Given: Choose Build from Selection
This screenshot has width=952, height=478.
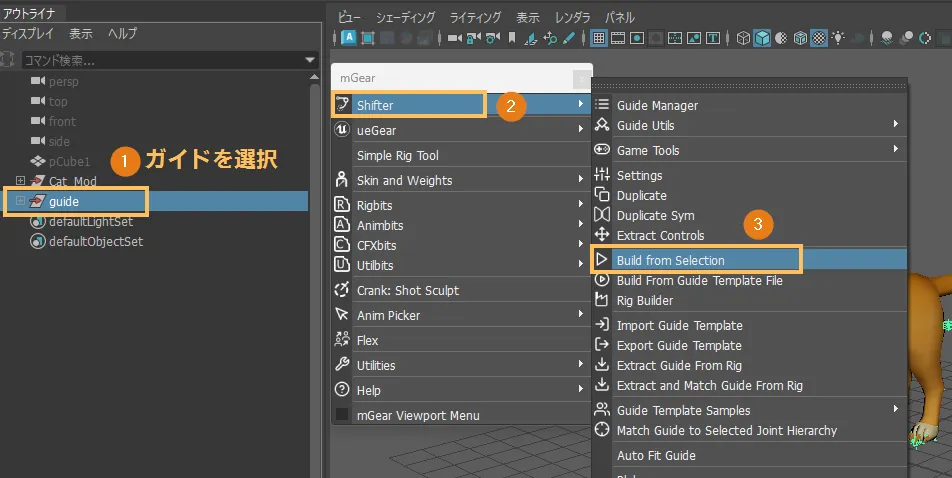Looking at the screenshot, I should click(x=670, y=260).
